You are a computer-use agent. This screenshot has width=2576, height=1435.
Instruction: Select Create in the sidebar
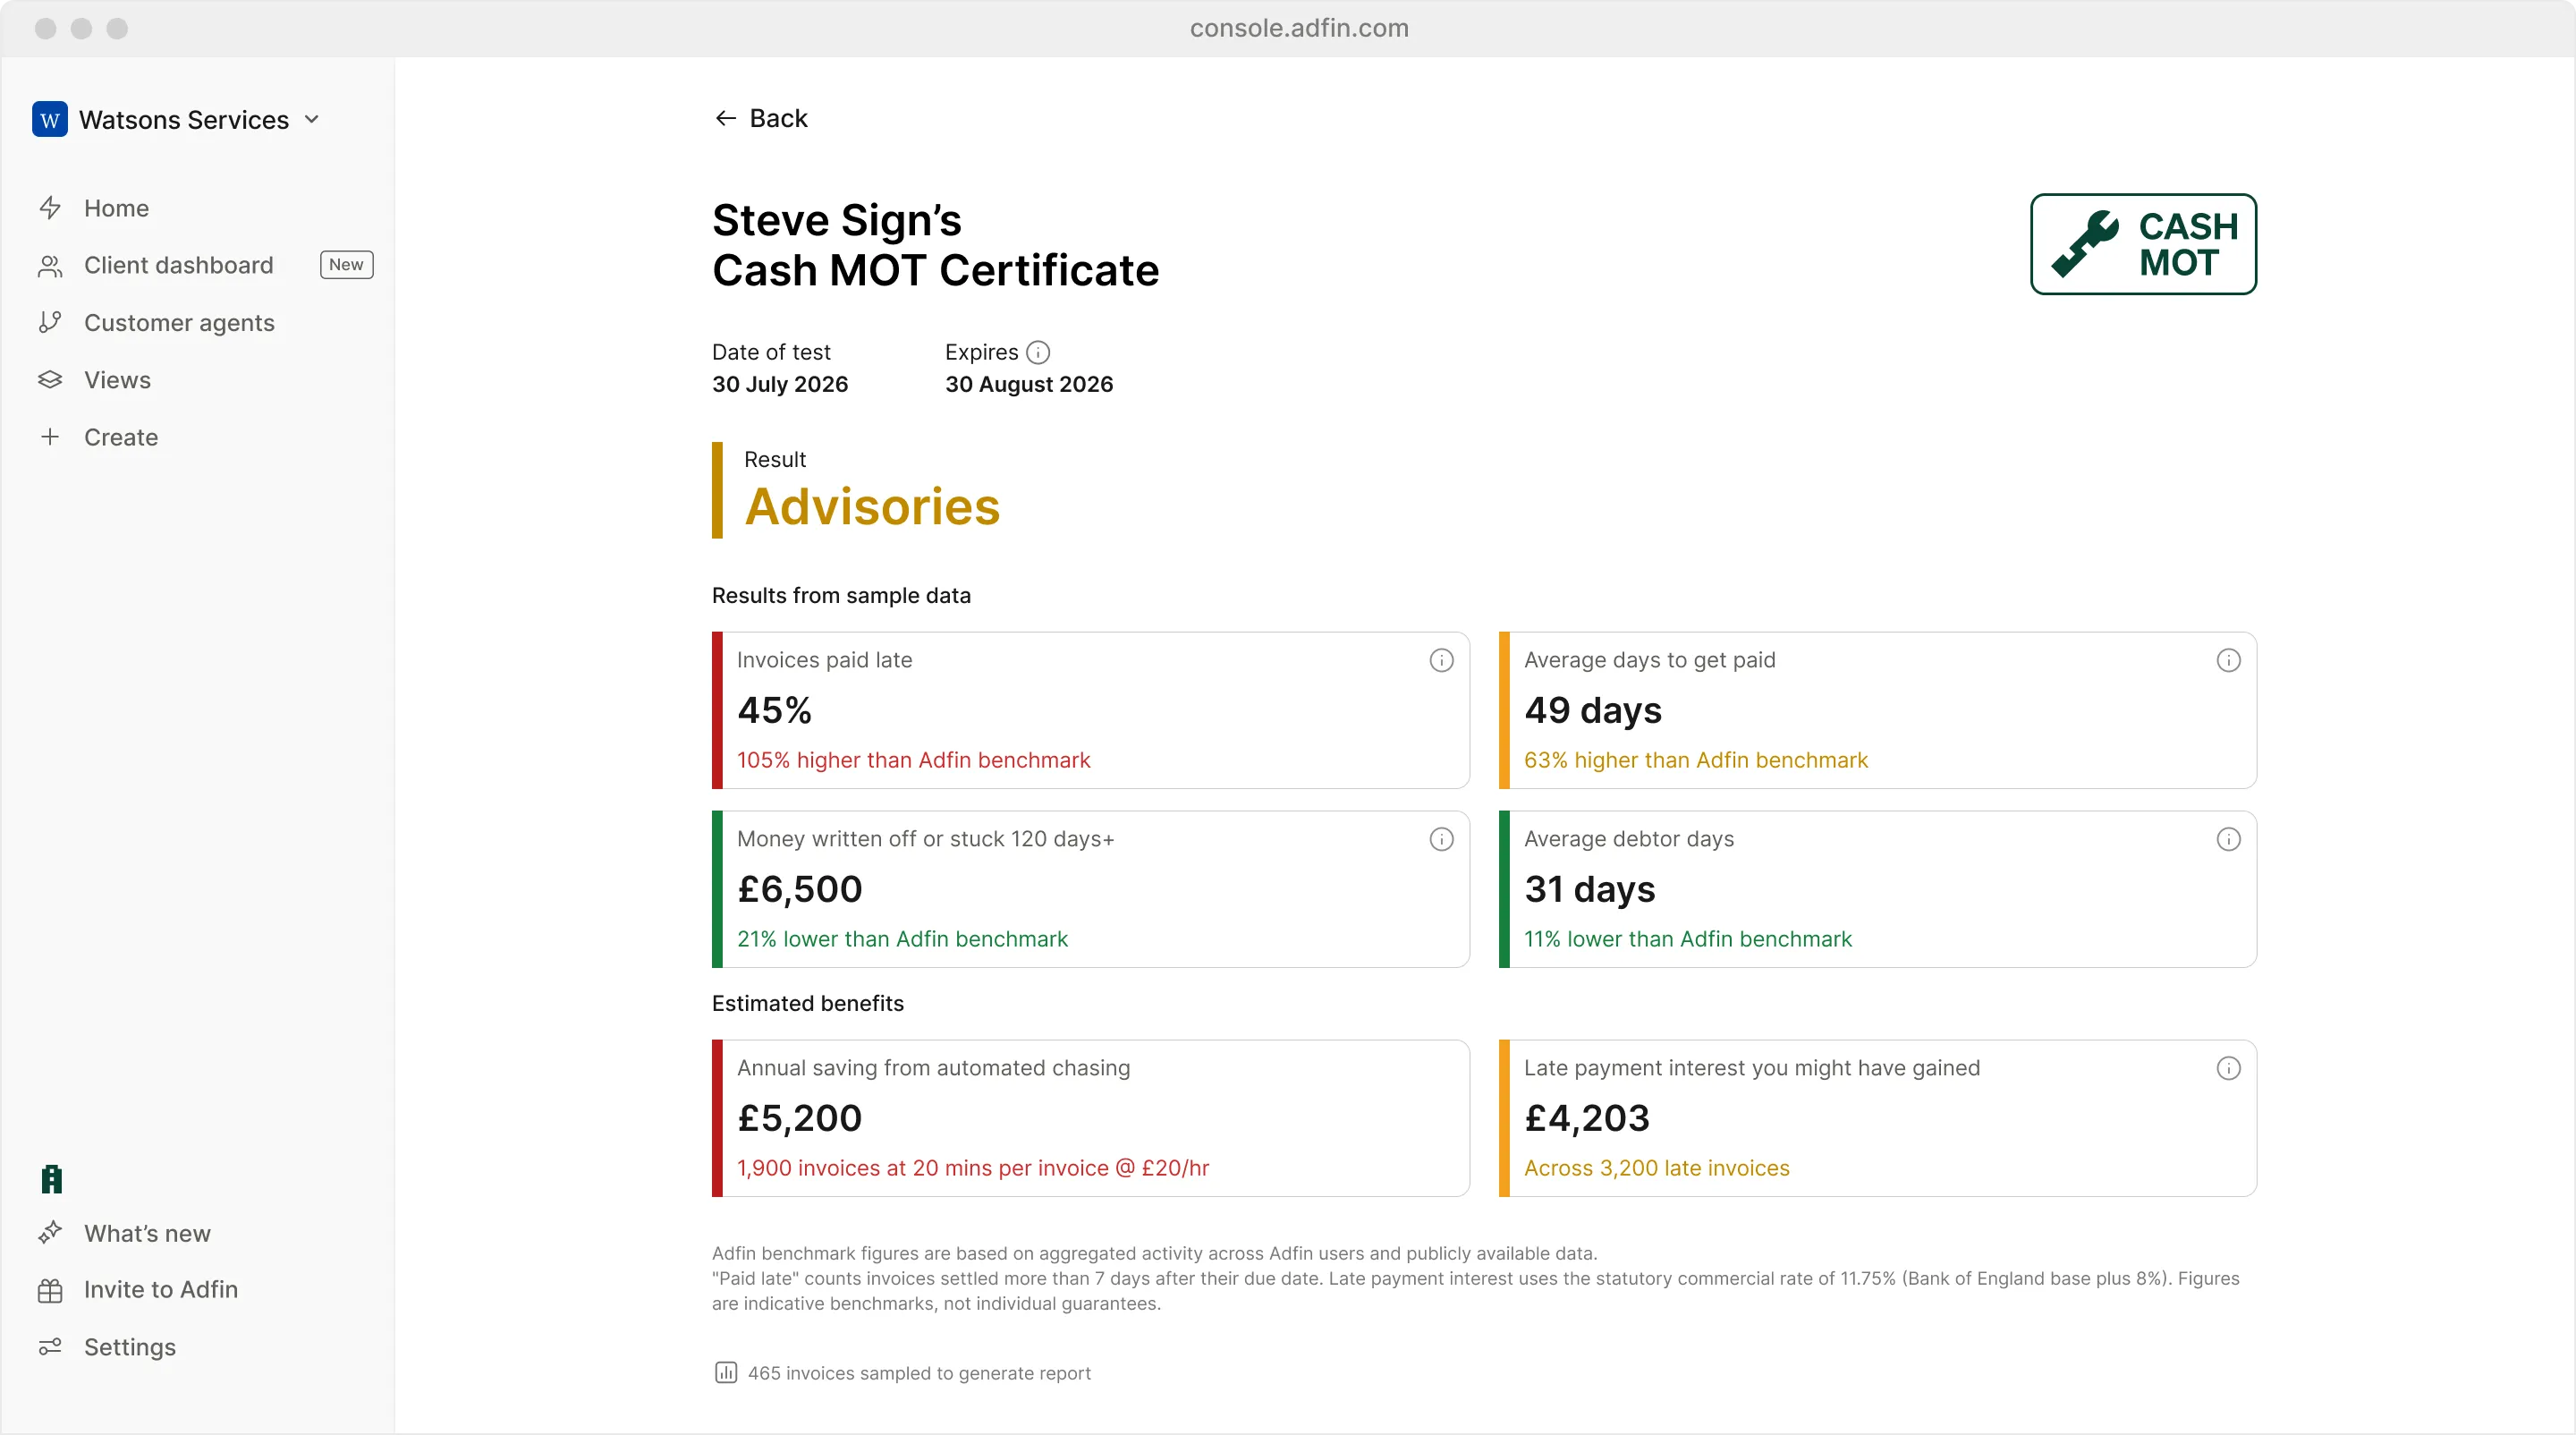121,437
